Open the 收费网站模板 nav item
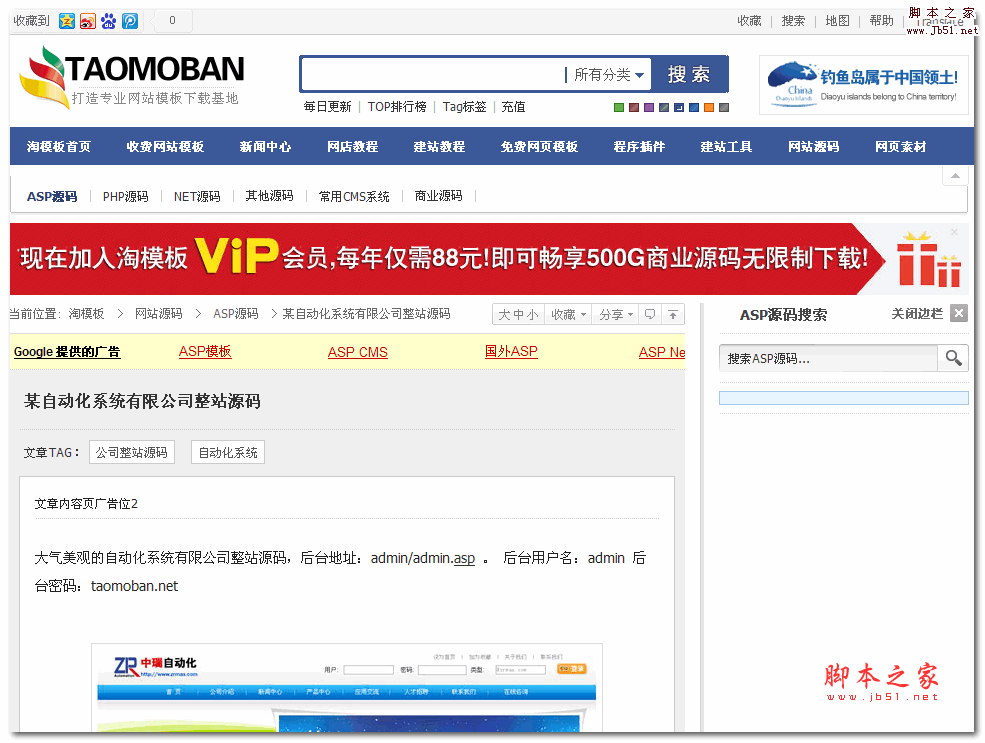 click(165, 146)
